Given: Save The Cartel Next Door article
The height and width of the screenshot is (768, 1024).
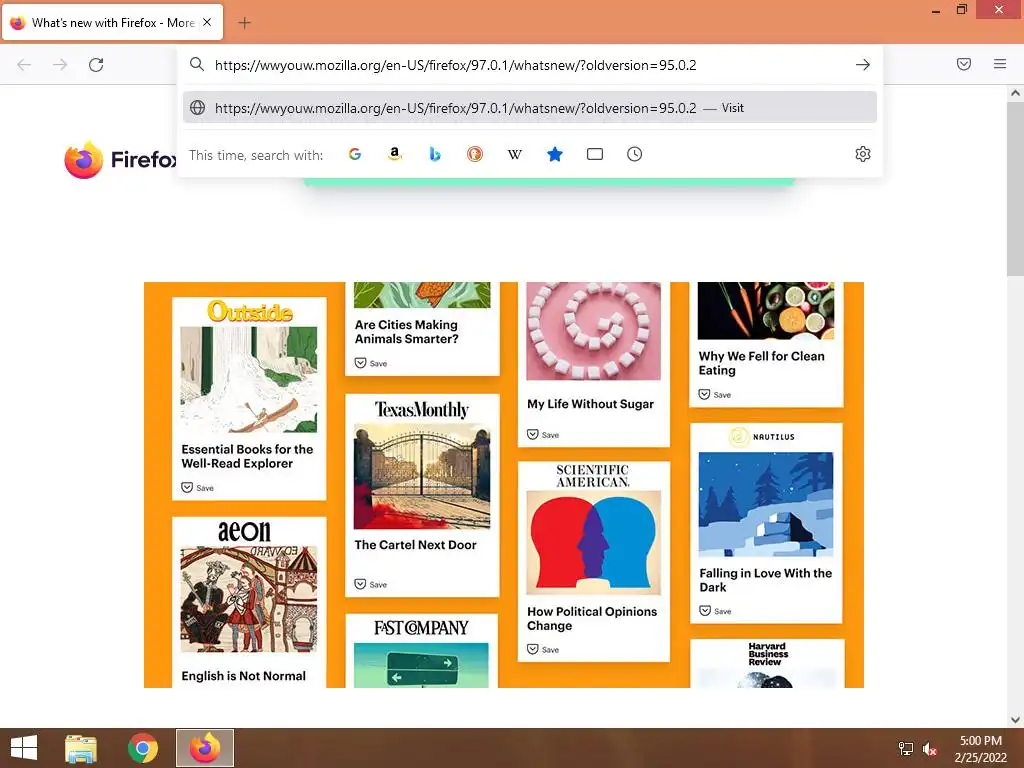Looking at the screenshot, I should [x=371, y=584].
